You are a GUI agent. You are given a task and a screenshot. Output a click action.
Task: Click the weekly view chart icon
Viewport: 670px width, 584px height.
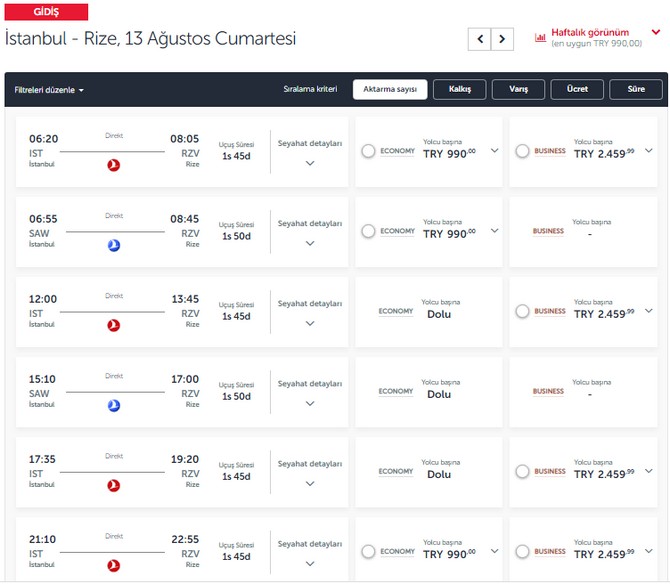tap(541, 38)
